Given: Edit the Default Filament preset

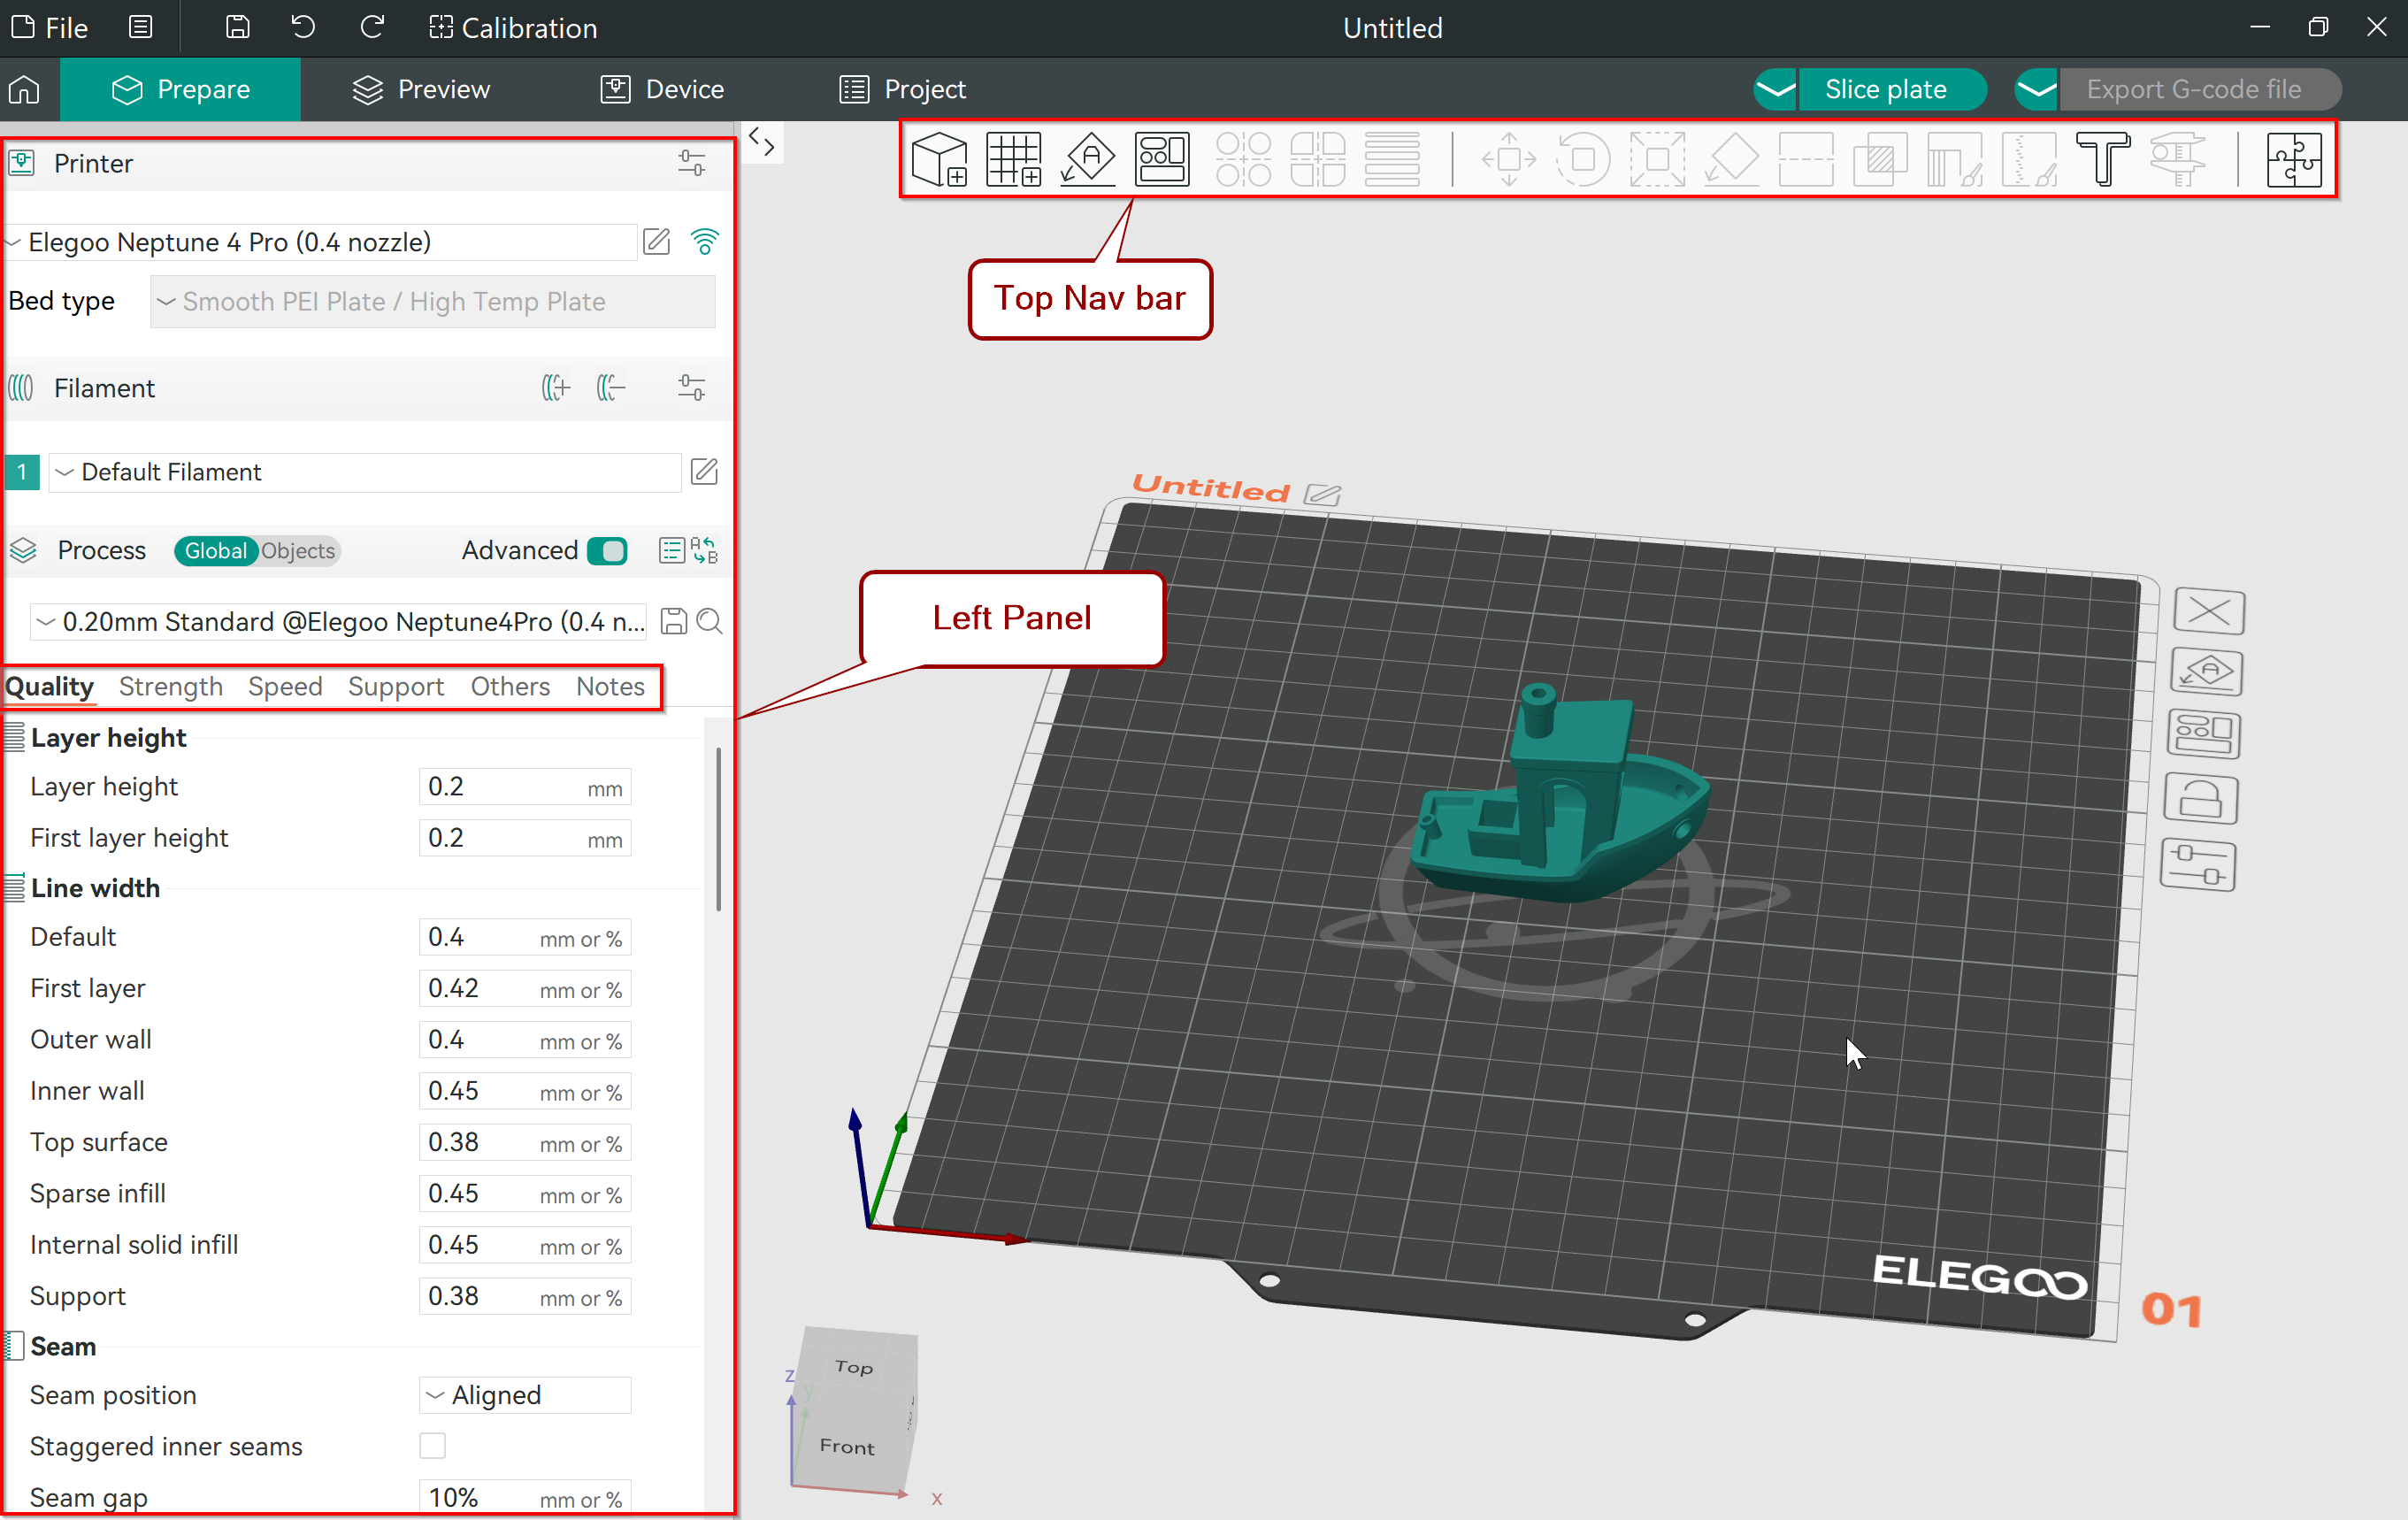Looking at the screenshot, I should pos(704,471).
